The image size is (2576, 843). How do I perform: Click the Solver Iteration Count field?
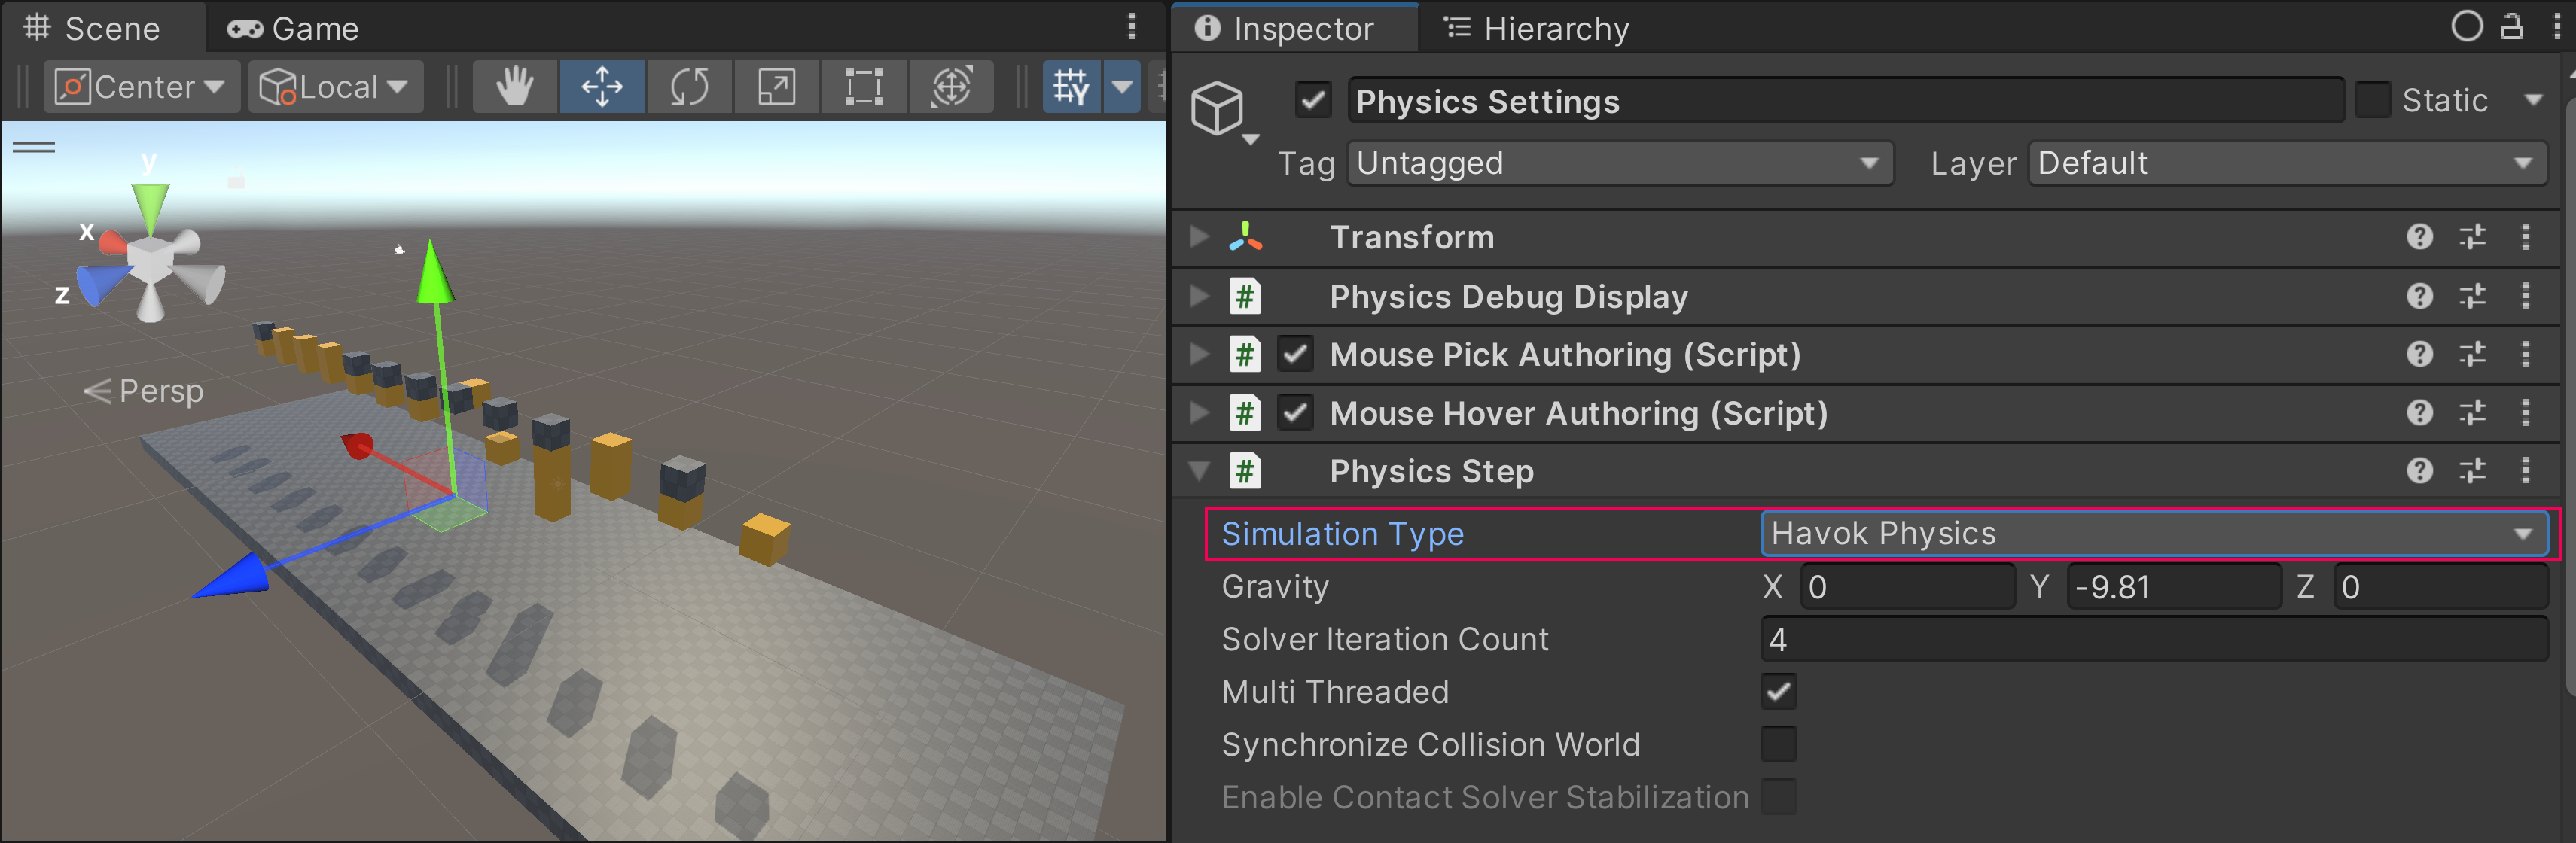[x=2153, y=640]
